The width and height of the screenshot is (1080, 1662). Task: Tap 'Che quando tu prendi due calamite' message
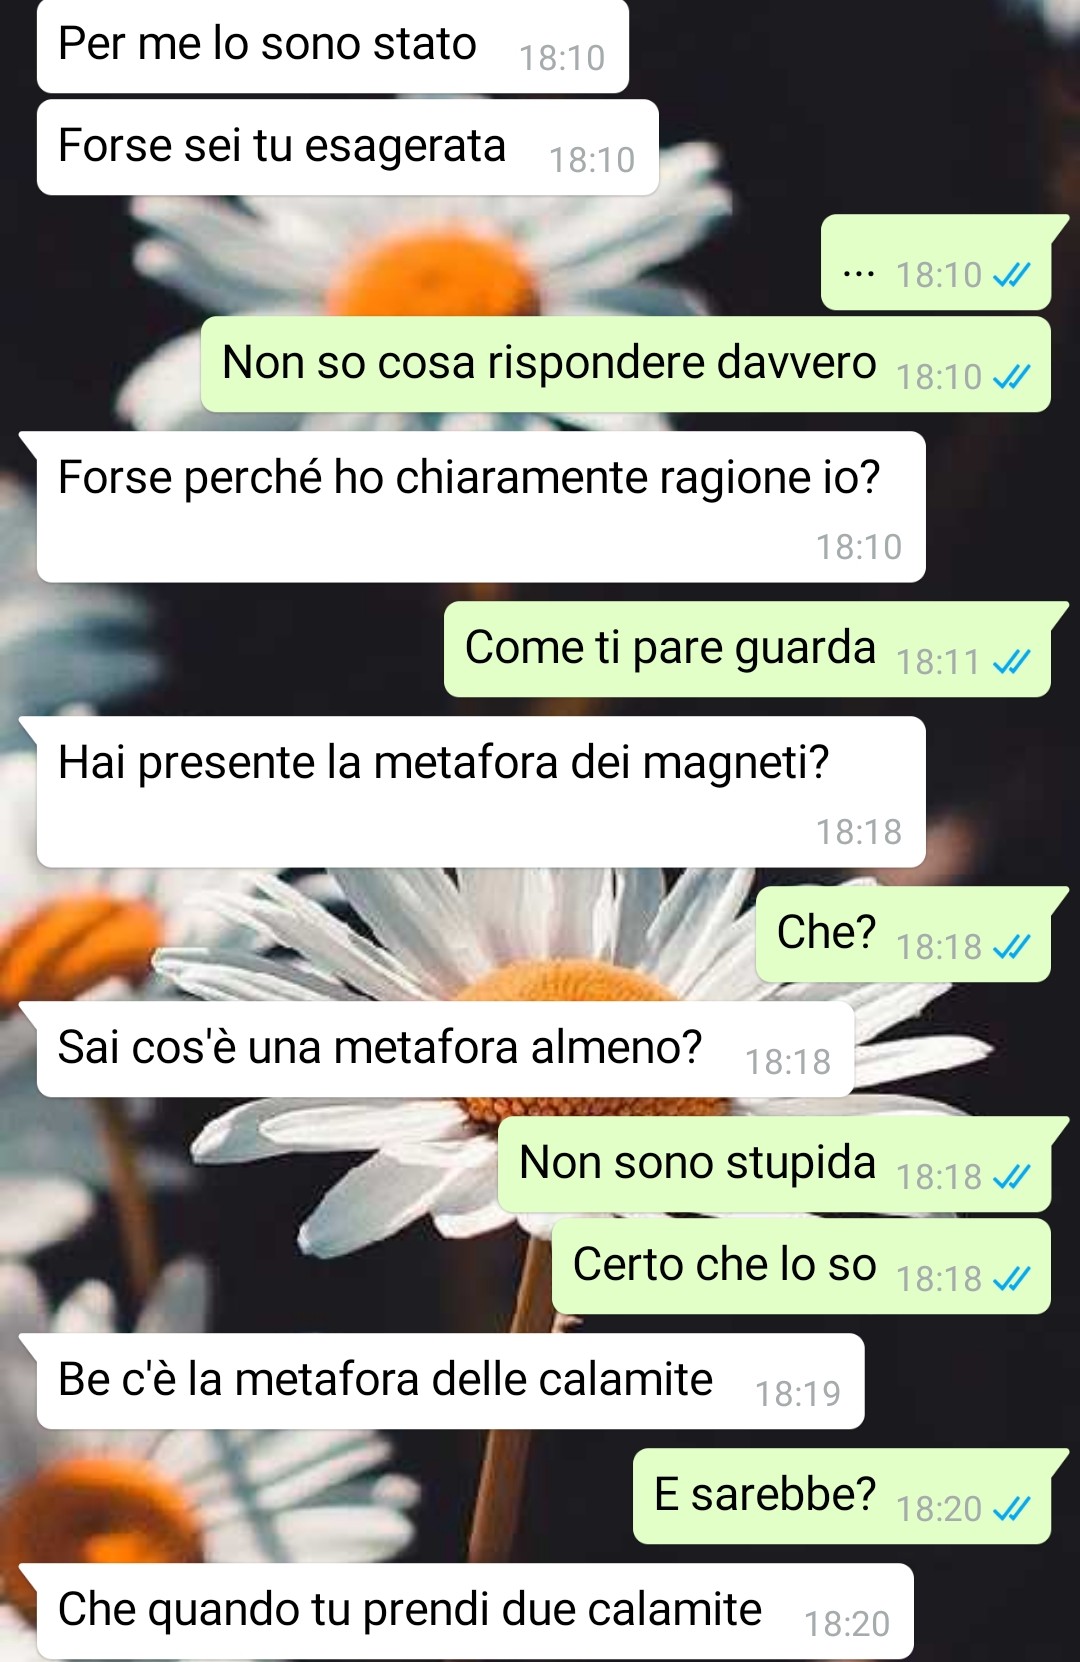(x=475, y=1611)
